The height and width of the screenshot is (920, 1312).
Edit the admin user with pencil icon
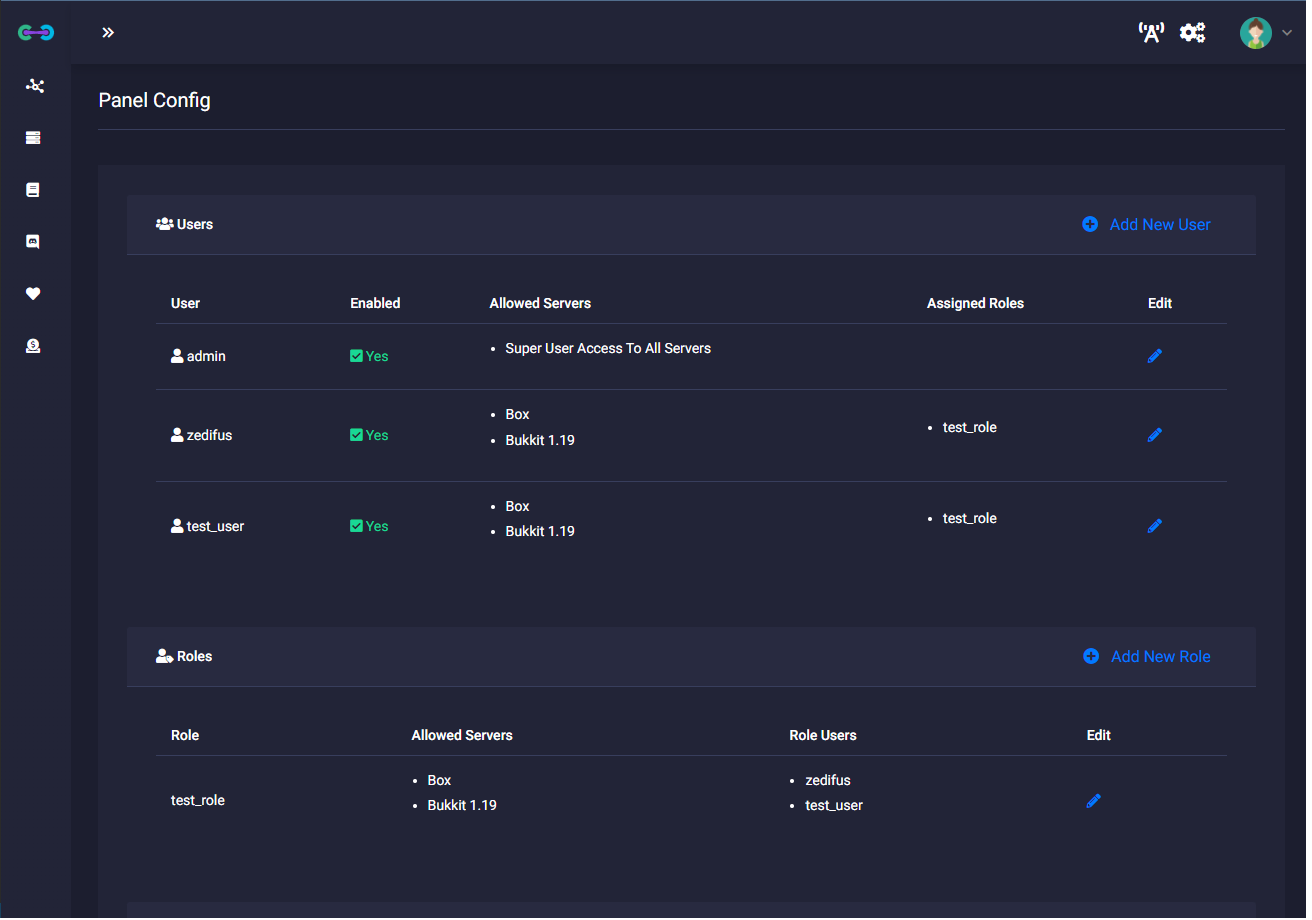click(1154, 356)
